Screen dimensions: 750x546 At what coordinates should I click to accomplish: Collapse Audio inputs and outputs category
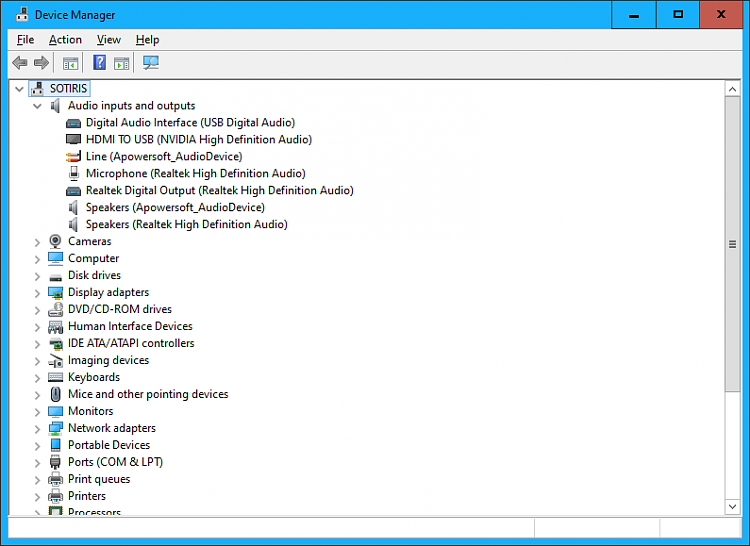(37, 106)
